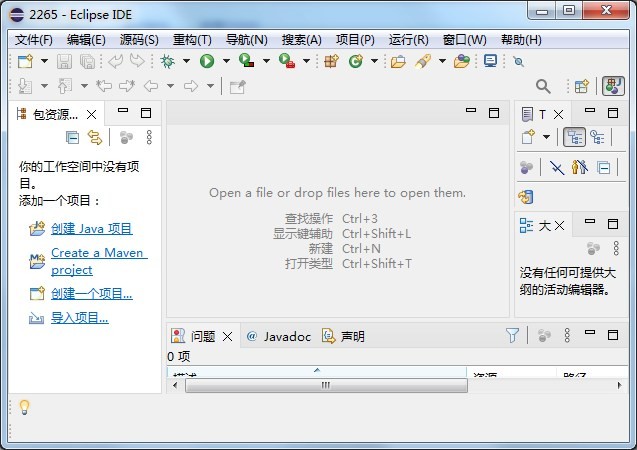Click the Save All icon
This screenshot has height=450, width=637.
[87, 61]
